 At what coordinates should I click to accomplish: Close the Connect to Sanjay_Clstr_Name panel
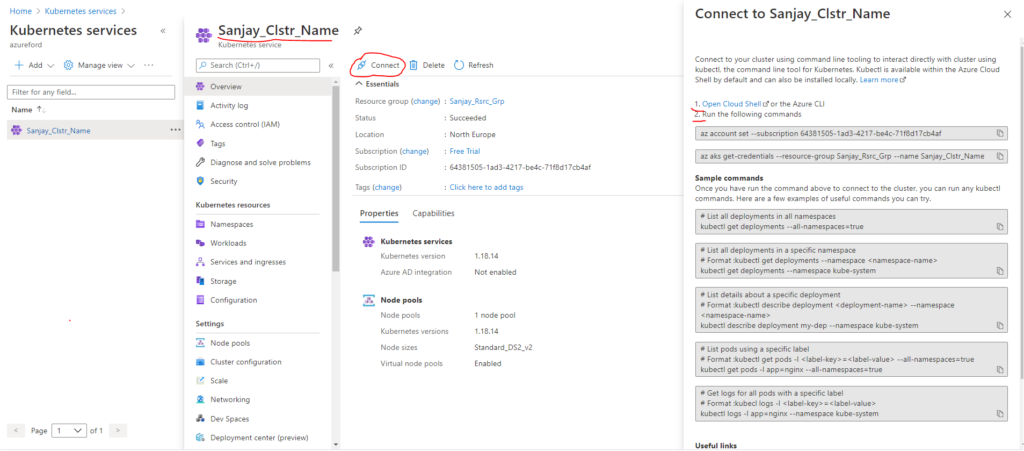tap(1007, 14)
